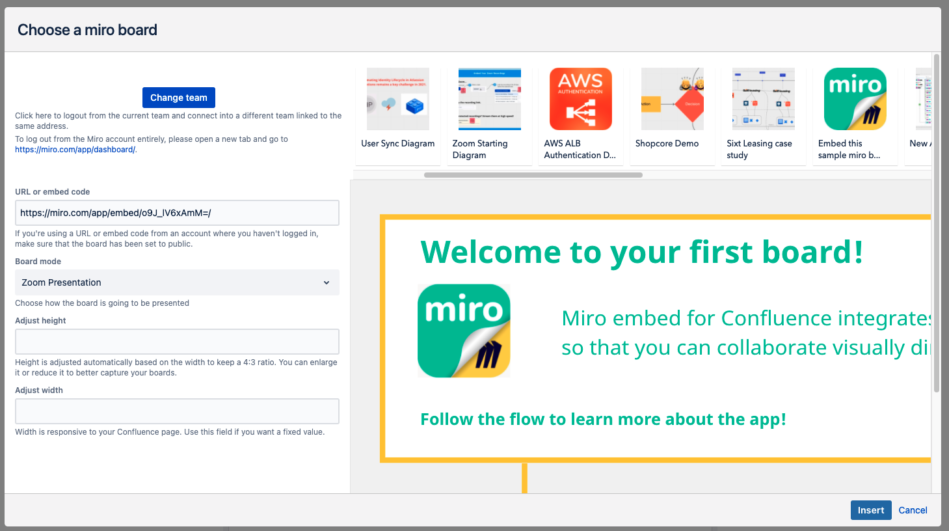
Task: Click the Adjust height input field
Action: [x=177, y=341]
